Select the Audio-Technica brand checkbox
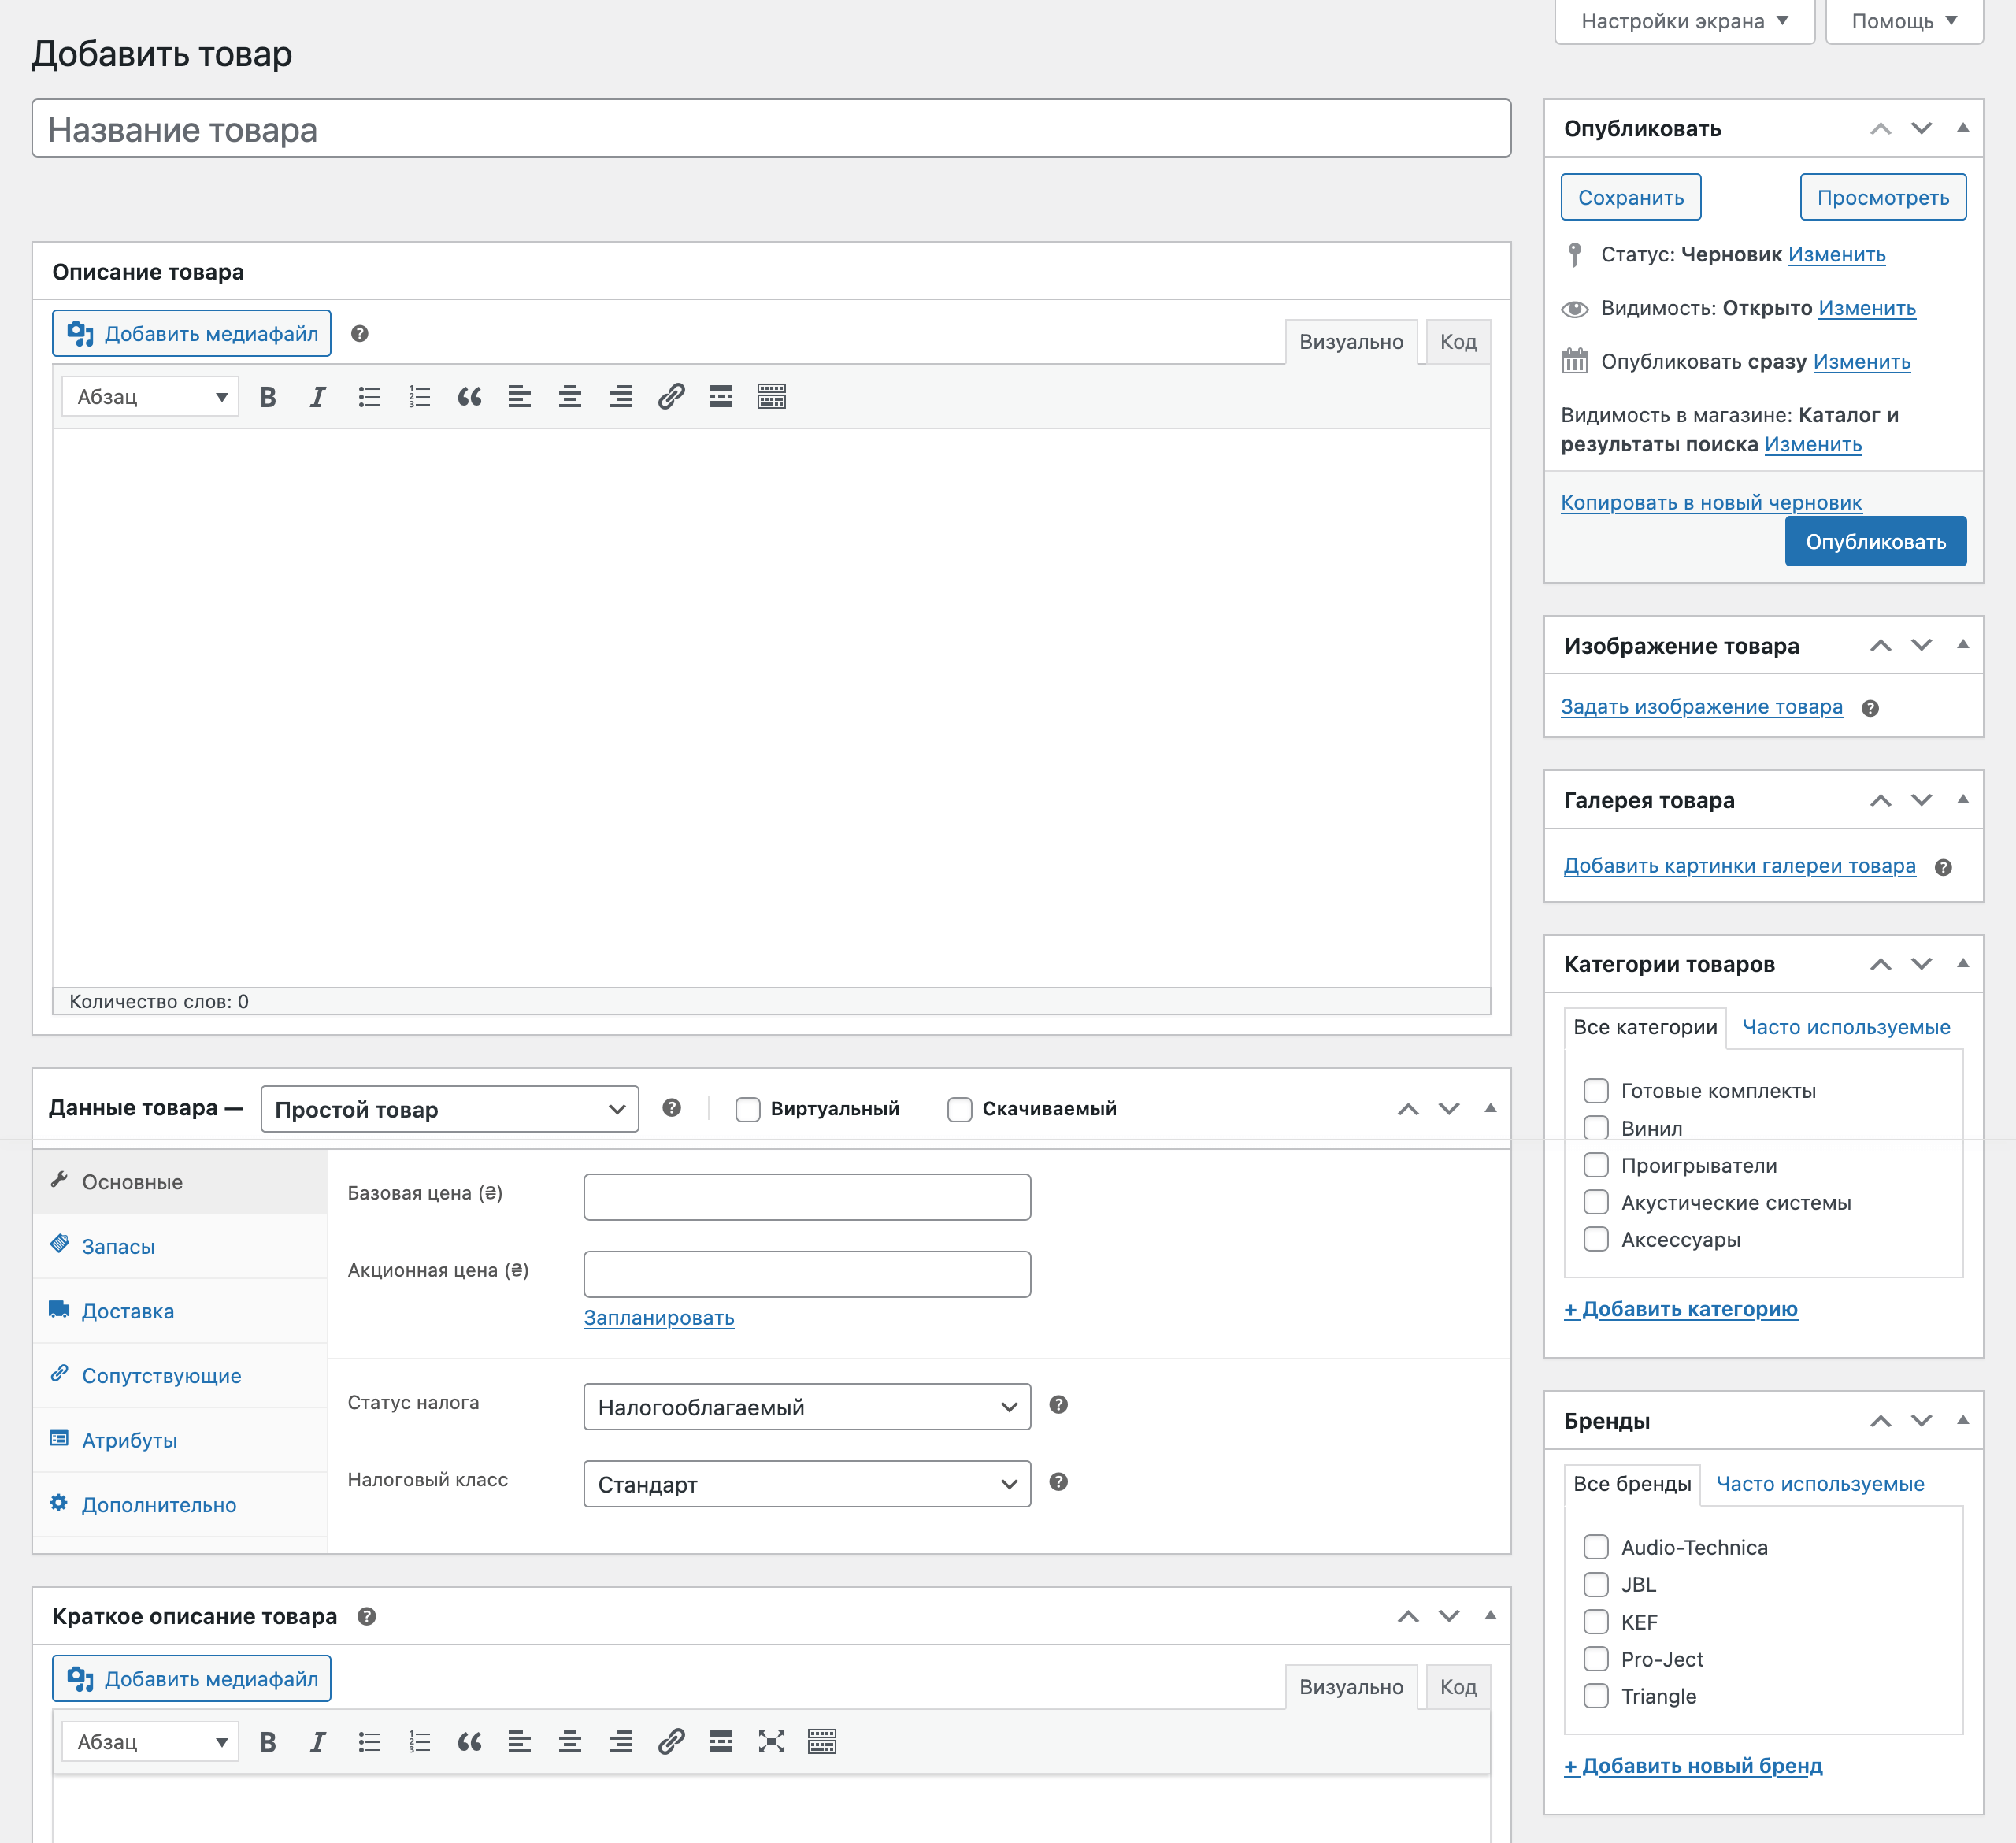2016x1843 pixels. click(x=1596, y=1547)
